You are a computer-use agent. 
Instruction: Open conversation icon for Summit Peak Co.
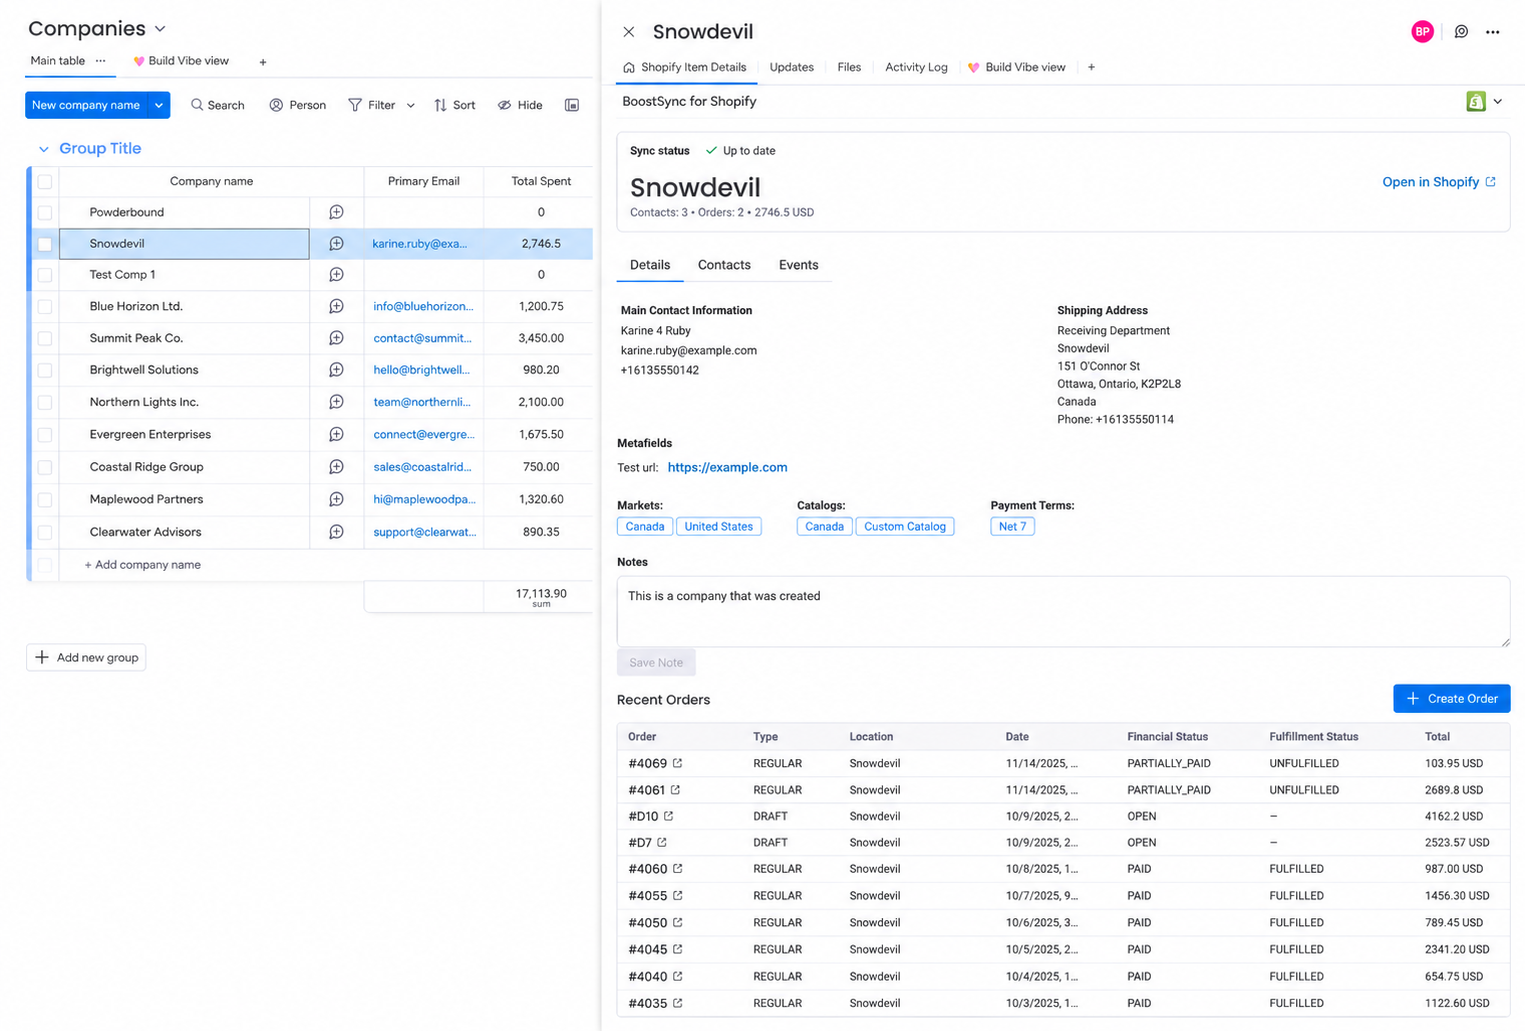click(x=336, y=338)
